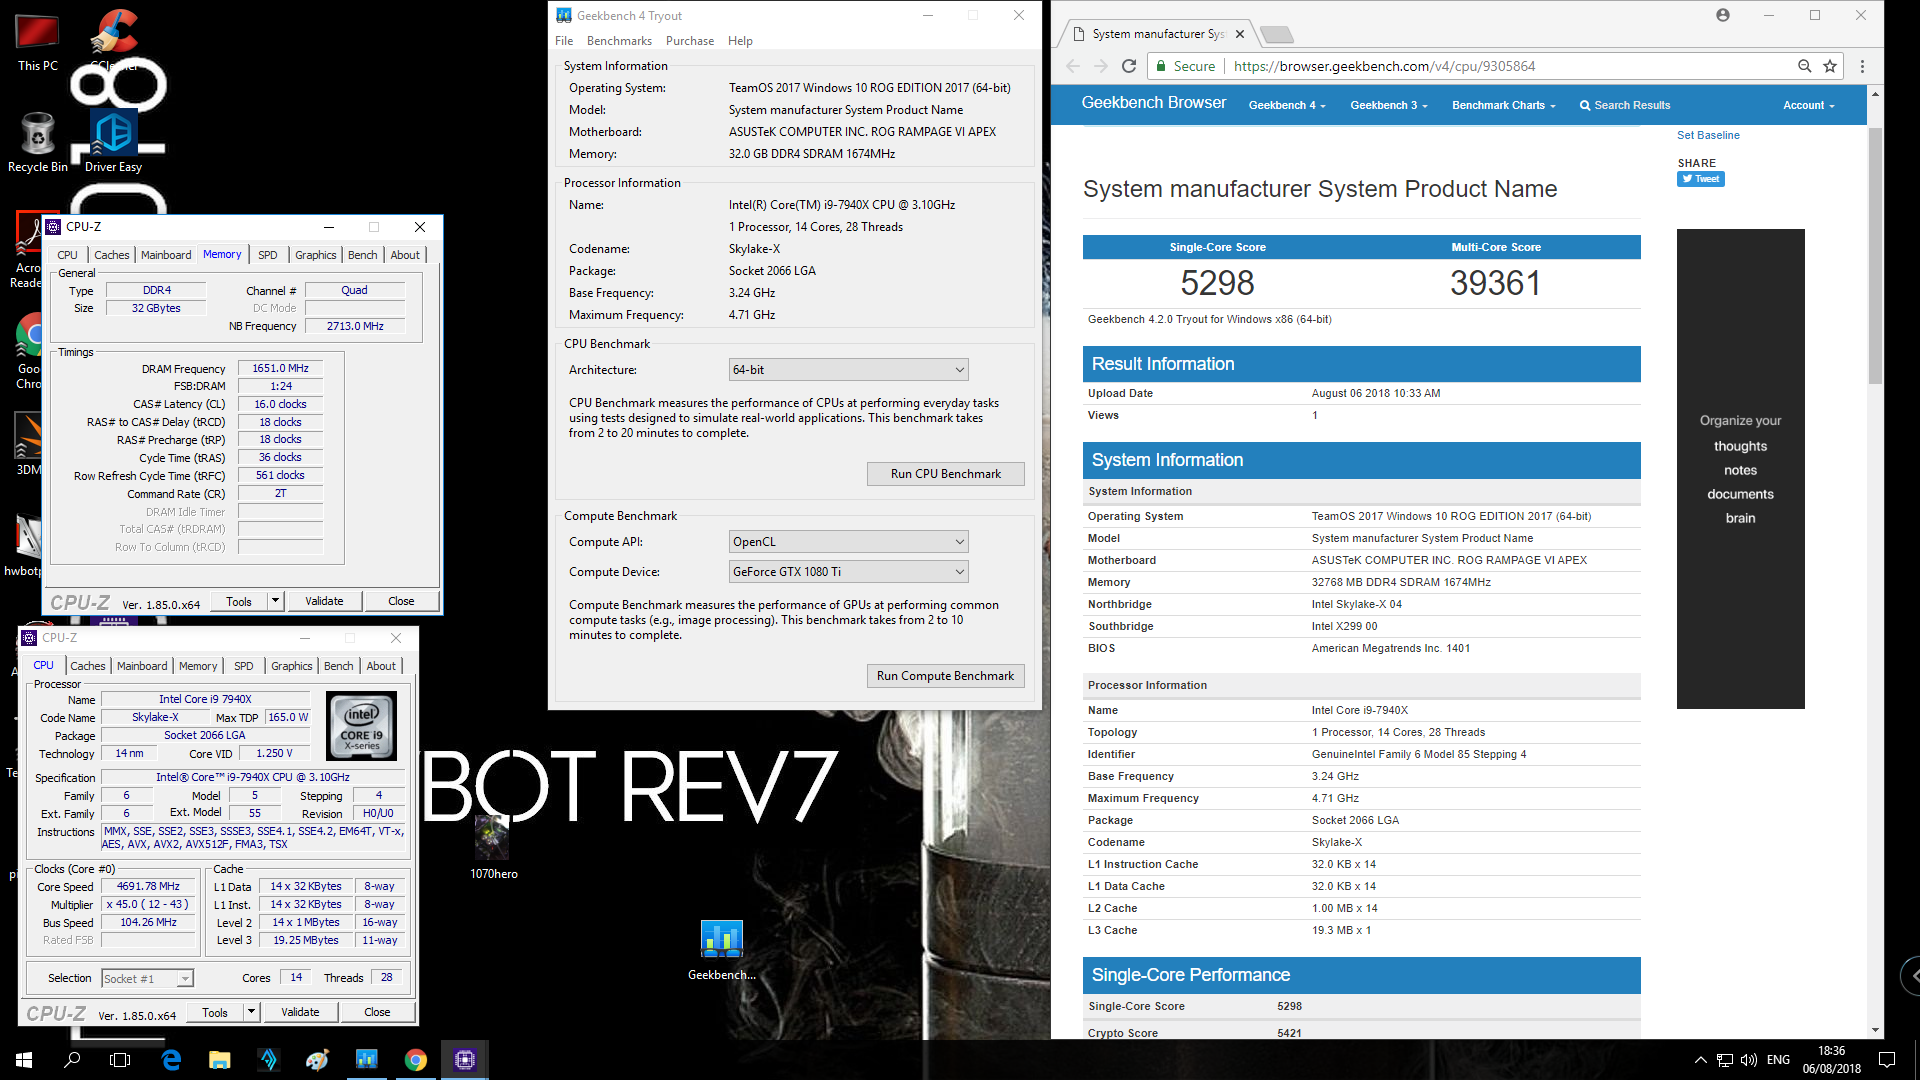Screen dimensions: 1920x1080
Task: Open the Architecture 64-bit dropdown
Action: [x=848, y=370]
